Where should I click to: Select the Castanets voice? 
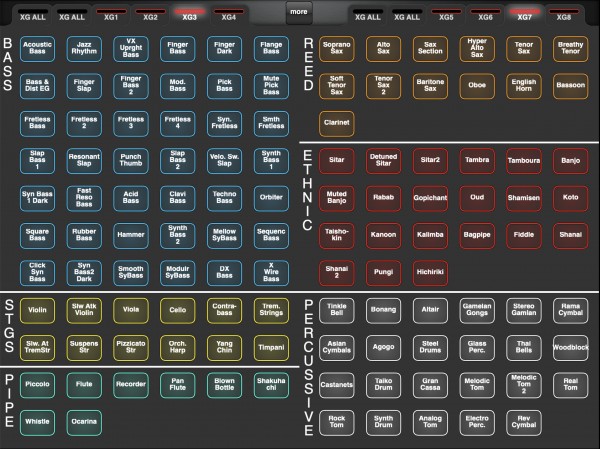(x=337, y=385)
